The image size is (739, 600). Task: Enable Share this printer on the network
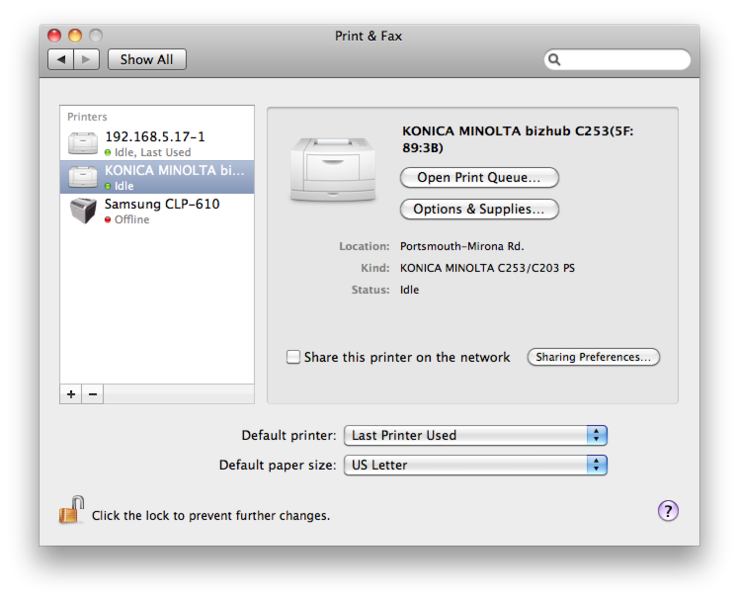(293, 357)
